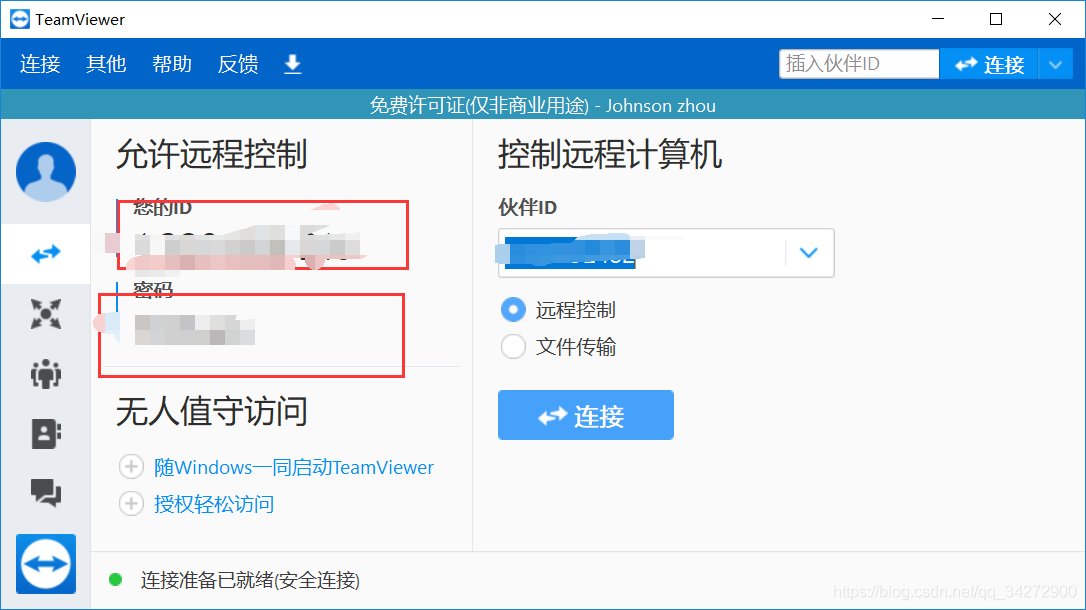Click the TeamViewer title bar app icon
This screenshot has width=1086, height=610.
tap(20, 19)
